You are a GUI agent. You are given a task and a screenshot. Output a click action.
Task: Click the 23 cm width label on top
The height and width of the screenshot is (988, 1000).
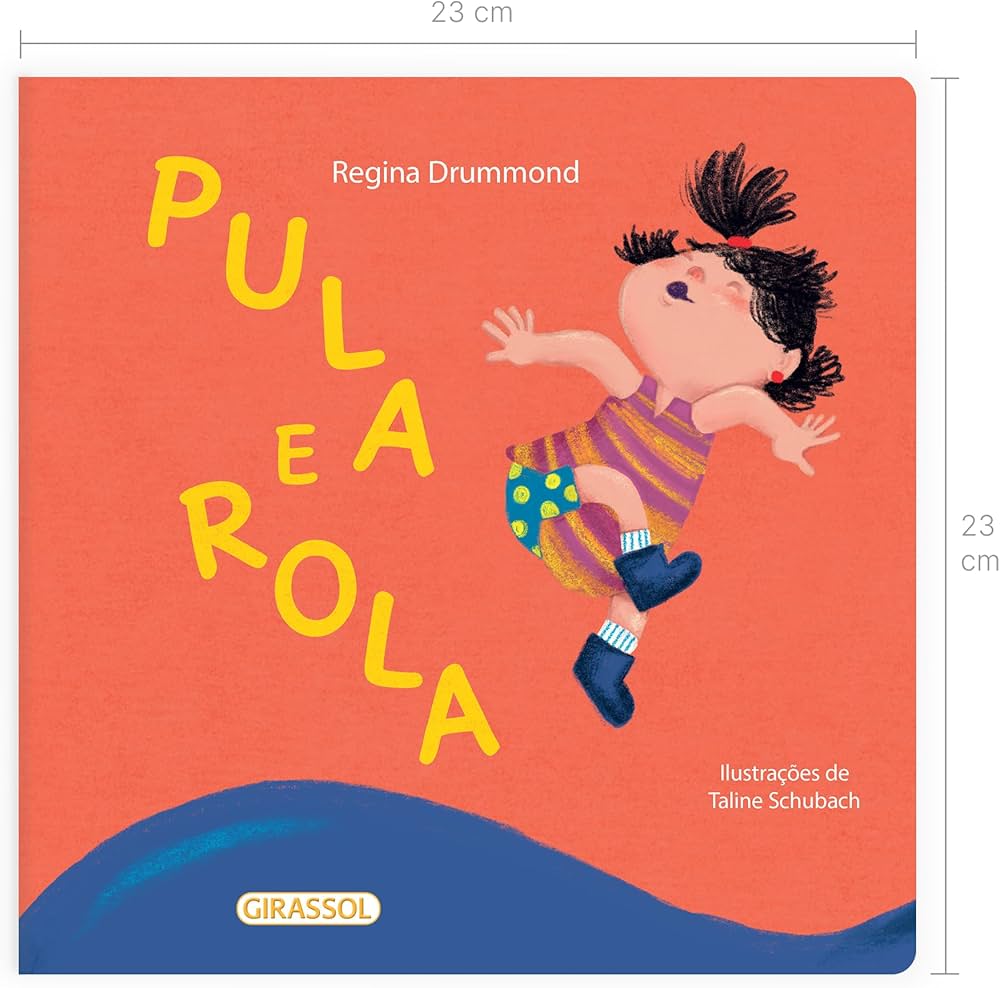click(471, 13)
